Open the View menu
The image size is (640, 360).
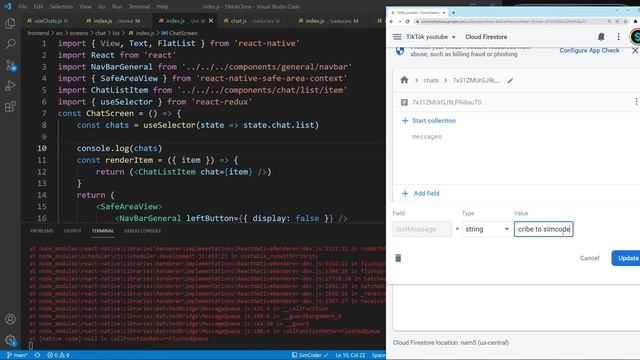click(85, 7)
